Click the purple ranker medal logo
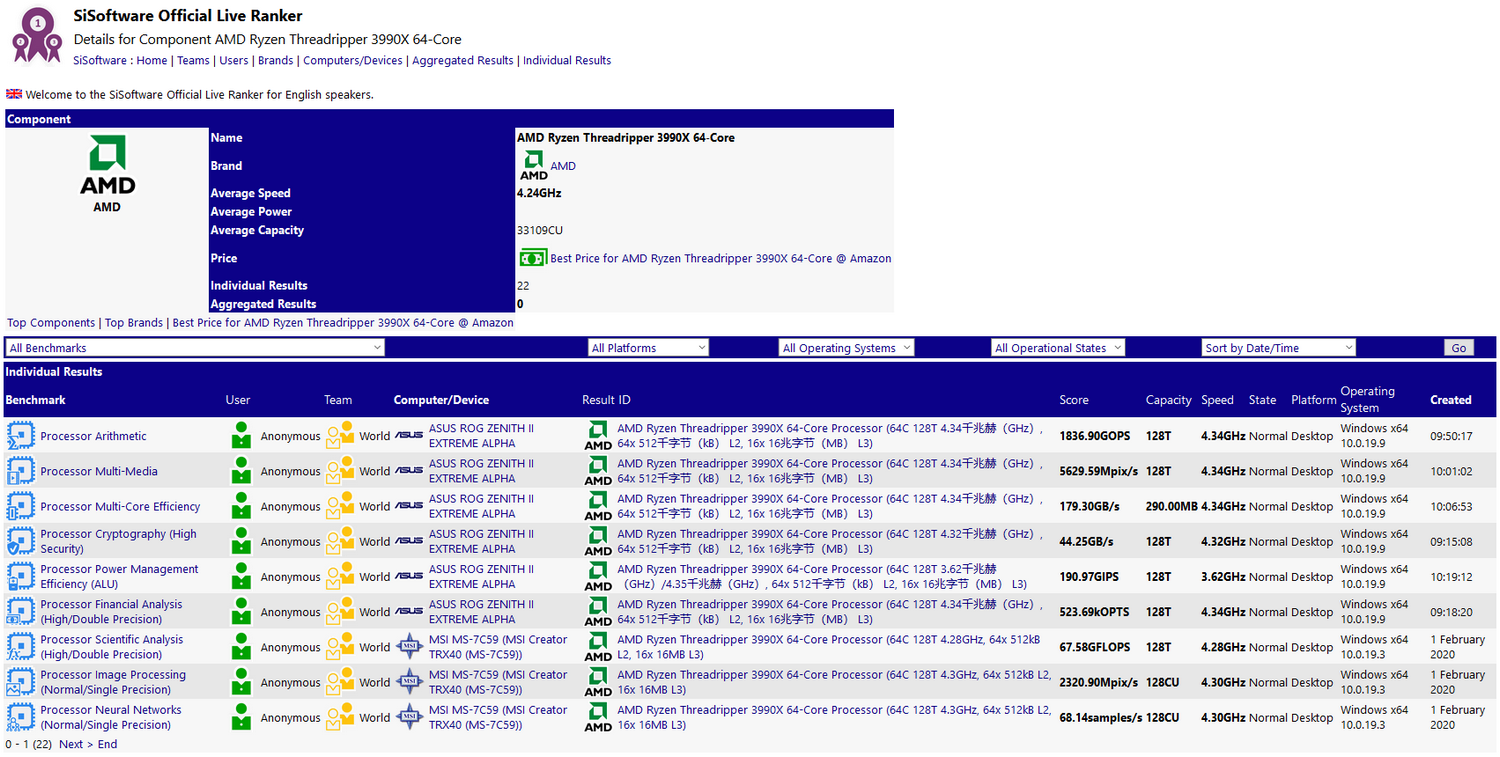 click(x=36, y=35)
